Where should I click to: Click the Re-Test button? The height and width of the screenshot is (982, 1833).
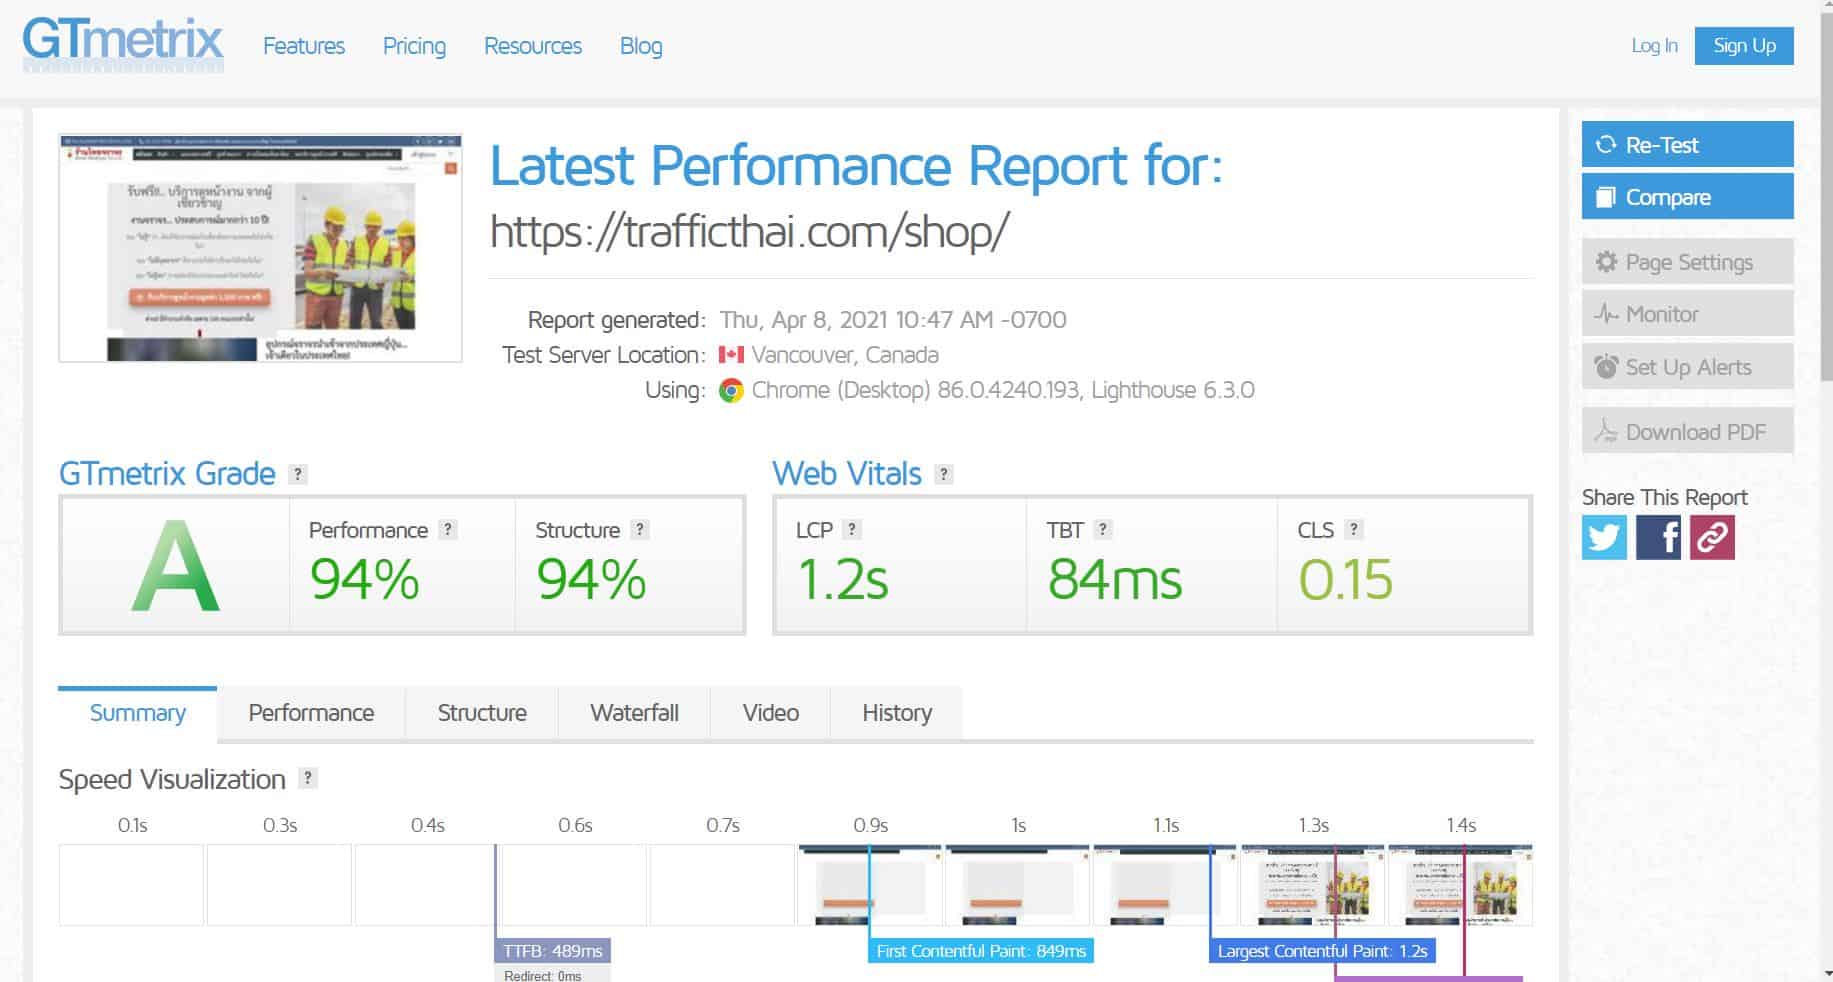[1687, 144]
